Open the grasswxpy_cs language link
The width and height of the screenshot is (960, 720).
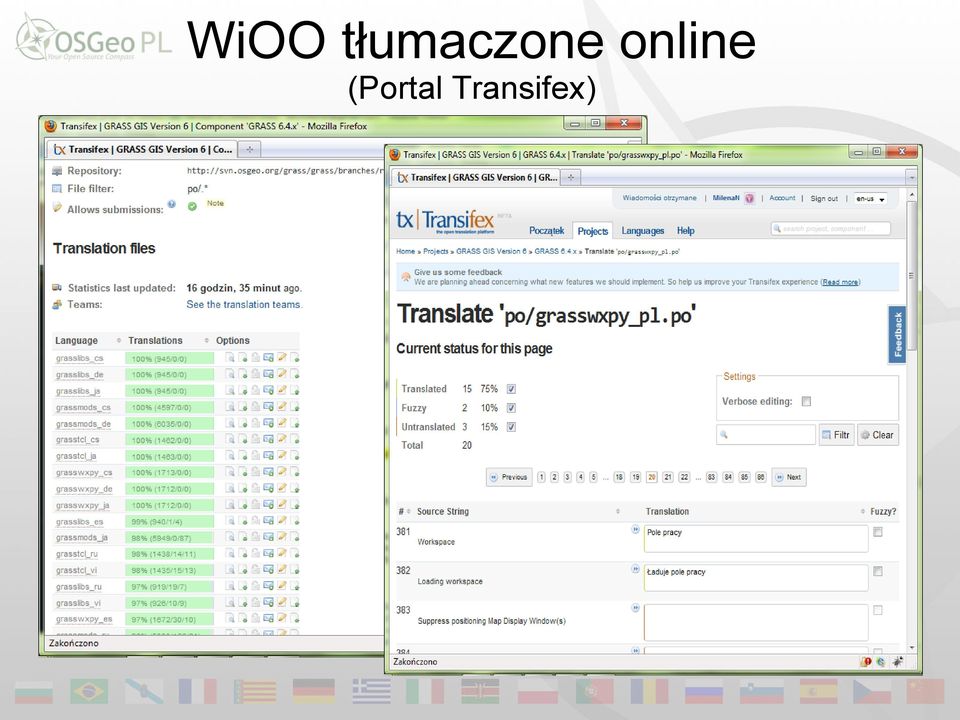84,473
